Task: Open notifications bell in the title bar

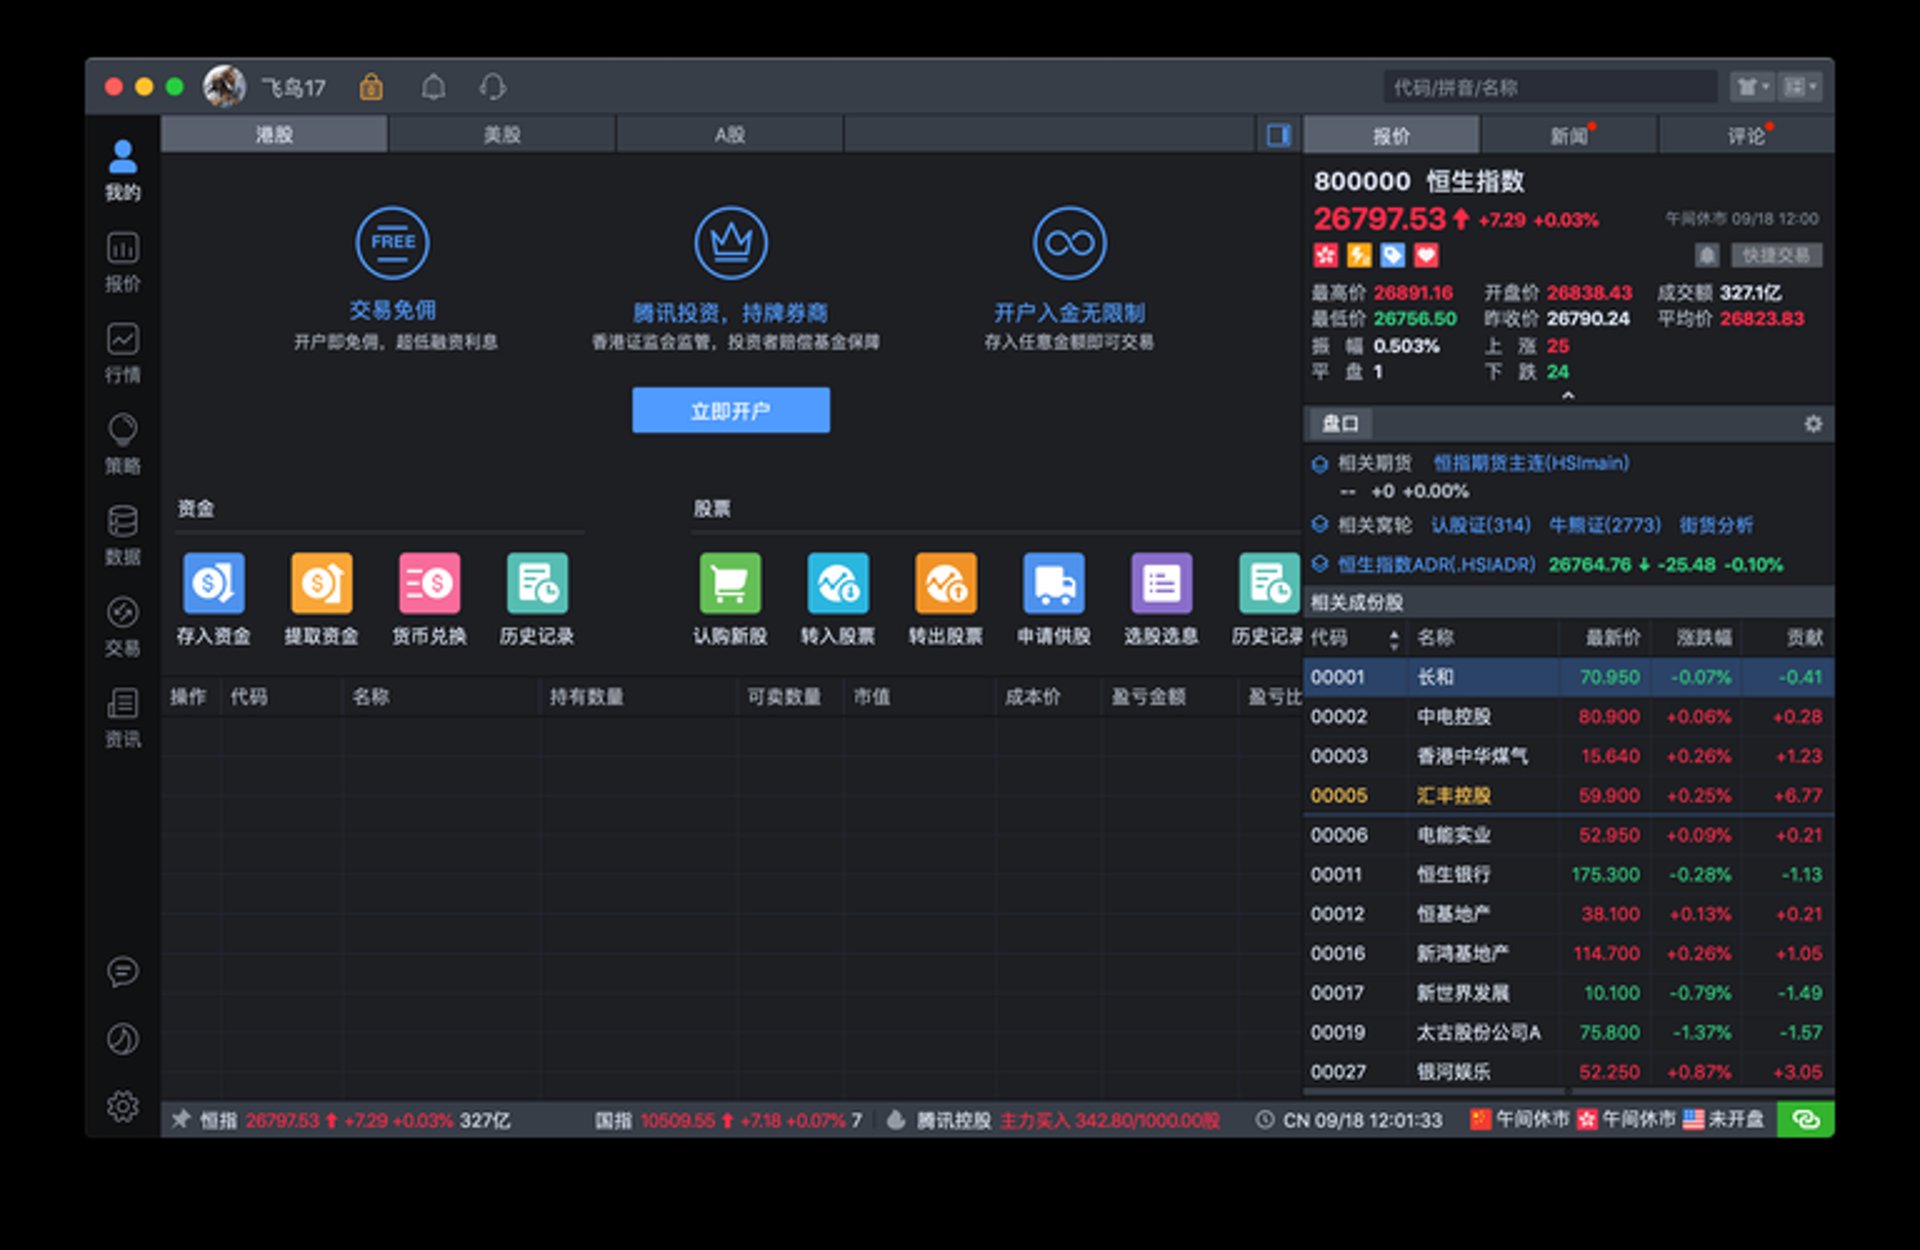Action: pos(433,87)
